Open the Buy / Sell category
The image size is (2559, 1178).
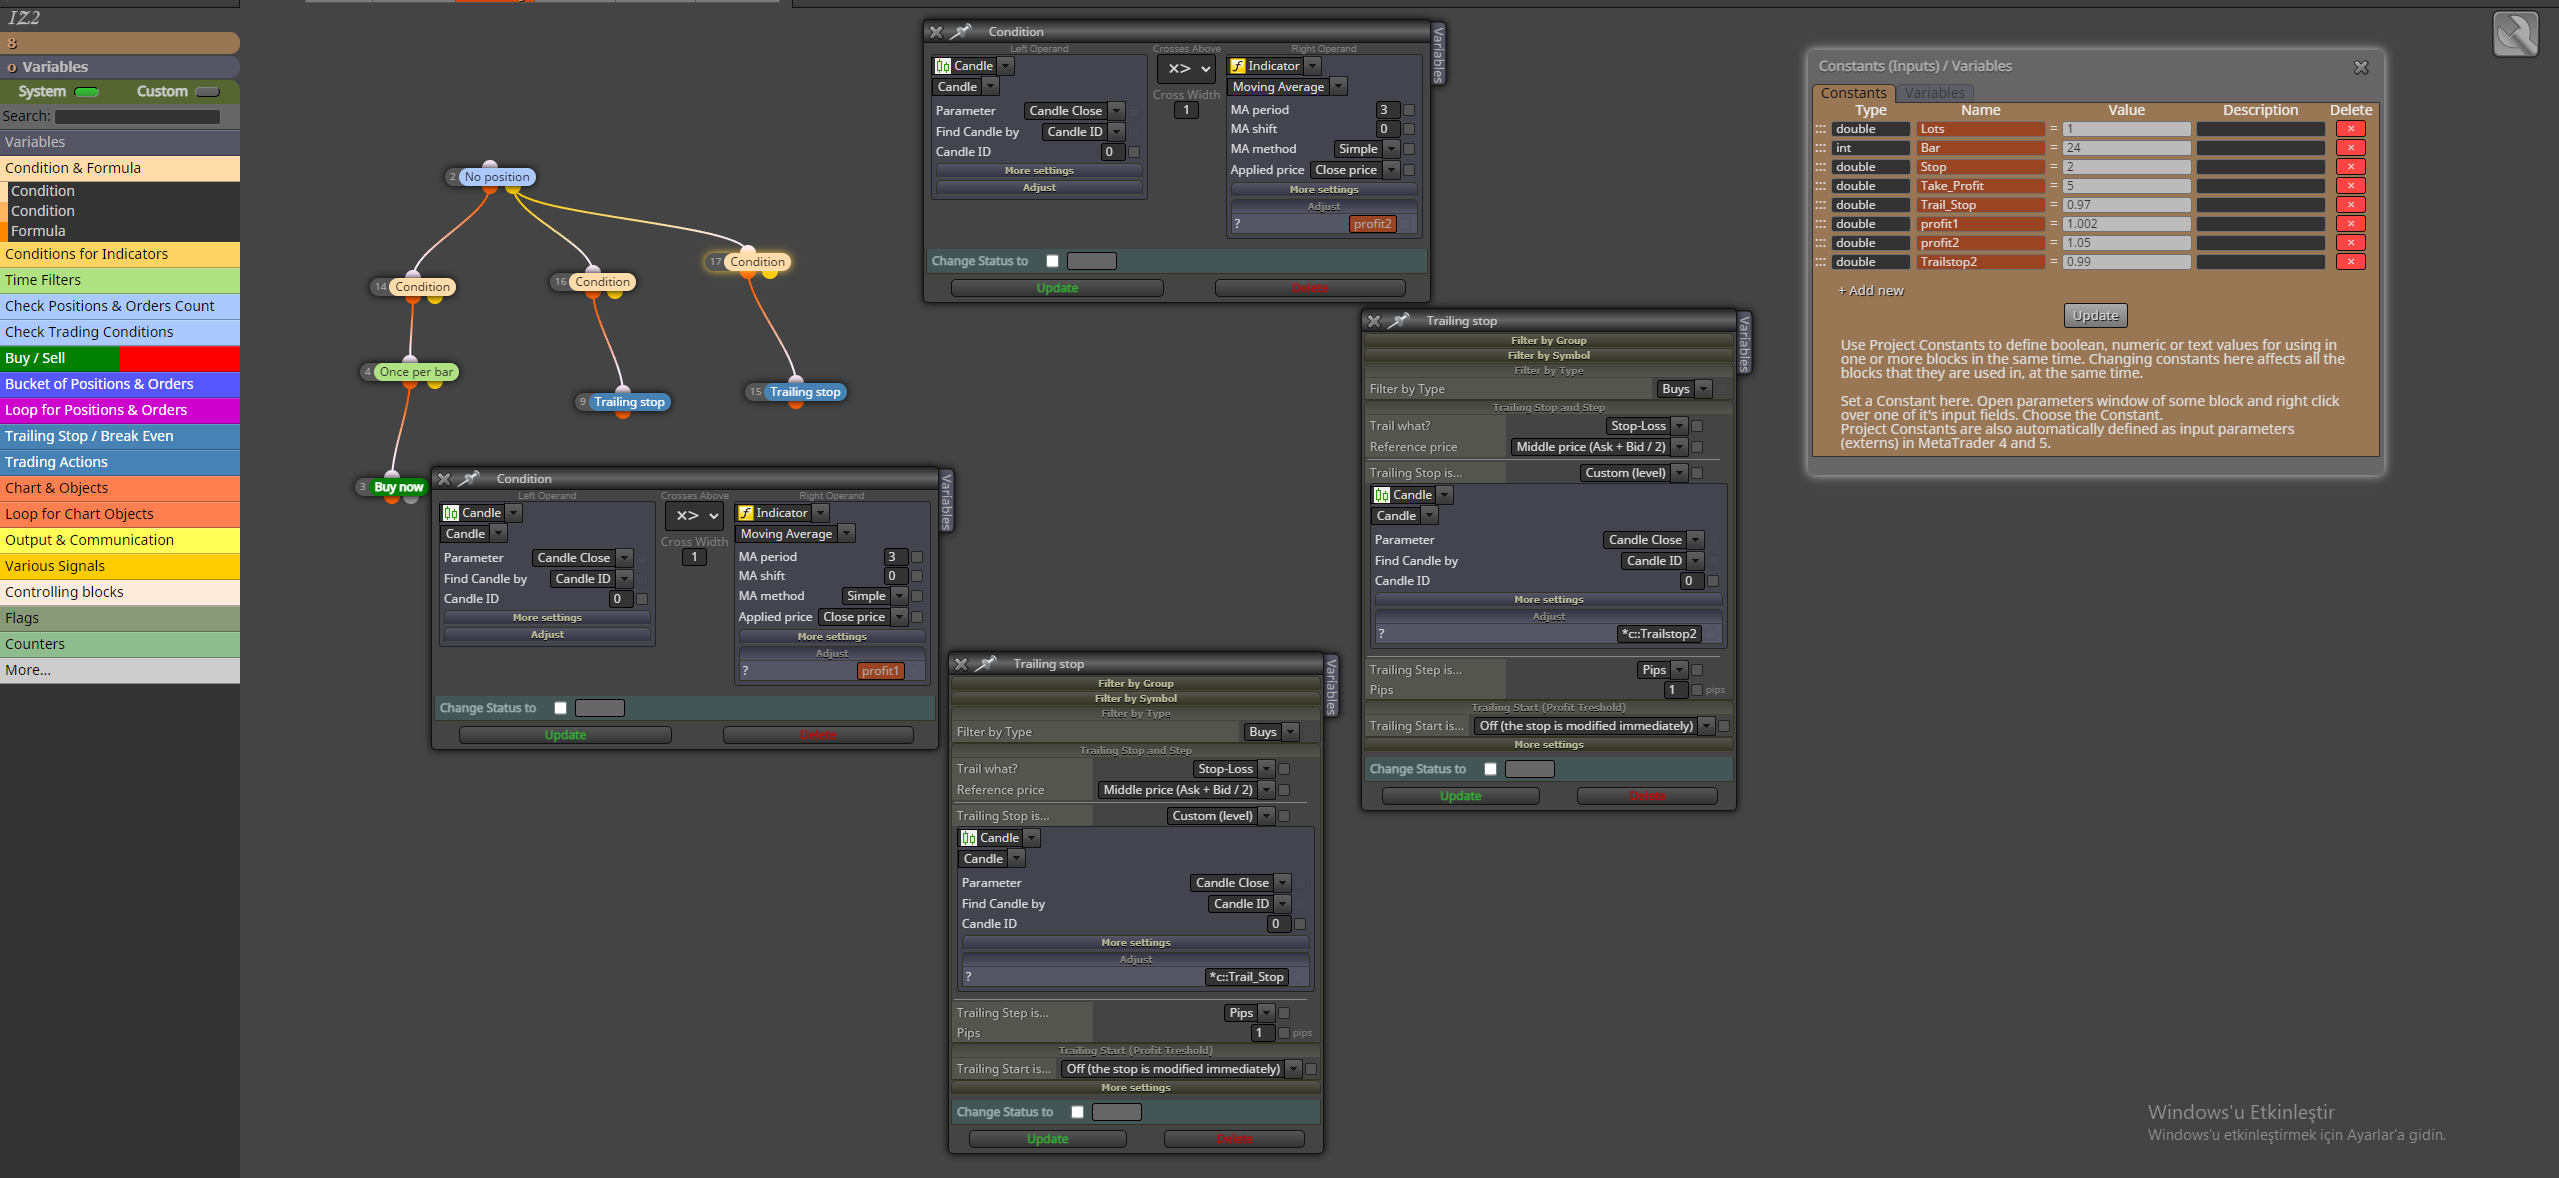click(120, 358)
